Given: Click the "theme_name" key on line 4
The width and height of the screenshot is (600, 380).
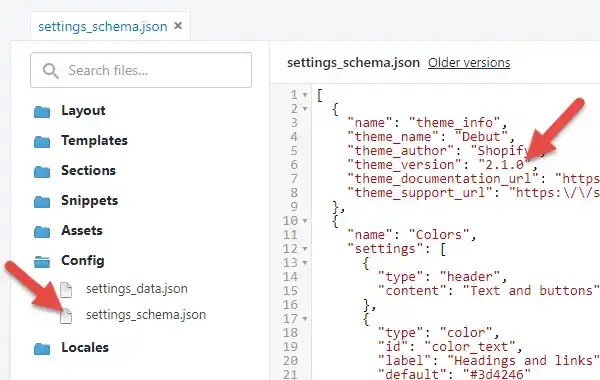Looking at the screenshot, I should [393, 137].
